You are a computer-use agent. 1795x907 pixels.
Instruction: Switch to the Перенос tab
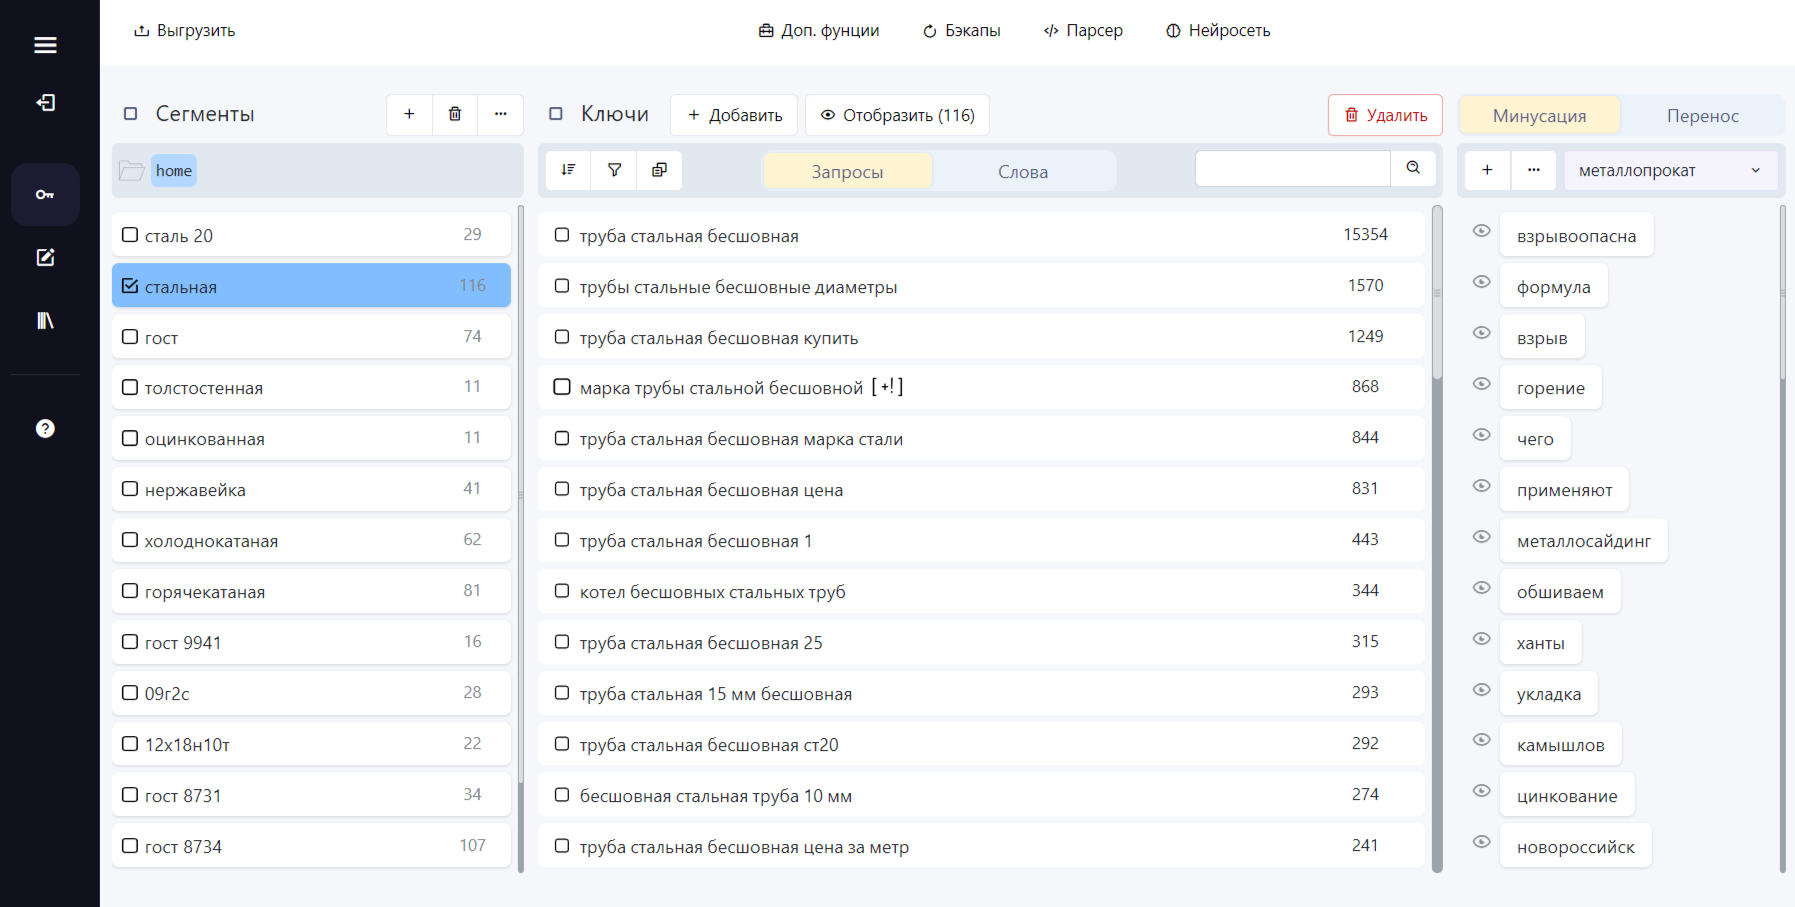pyautogui.click(x=1702, y=116)
